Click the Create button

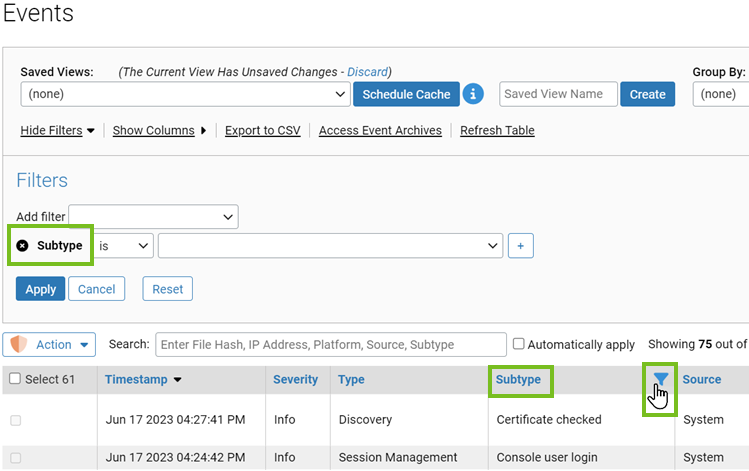[x=647, y=94]
